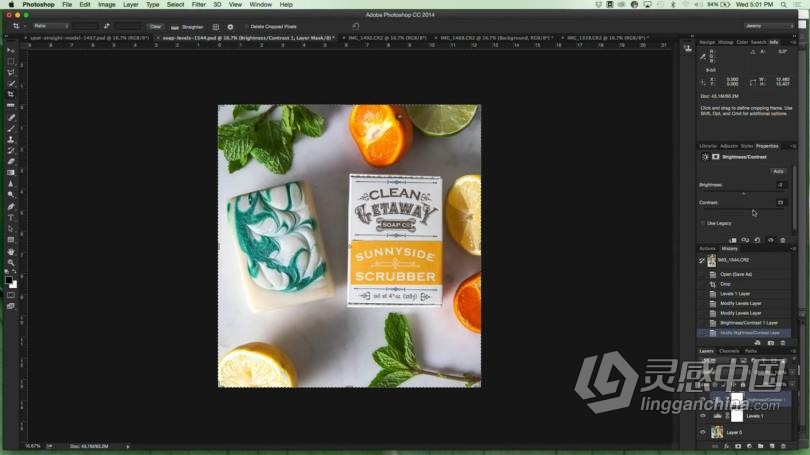Screen dimensions: 810x455
Task: Switch to the Channels tab
Action: pos(729,351)
